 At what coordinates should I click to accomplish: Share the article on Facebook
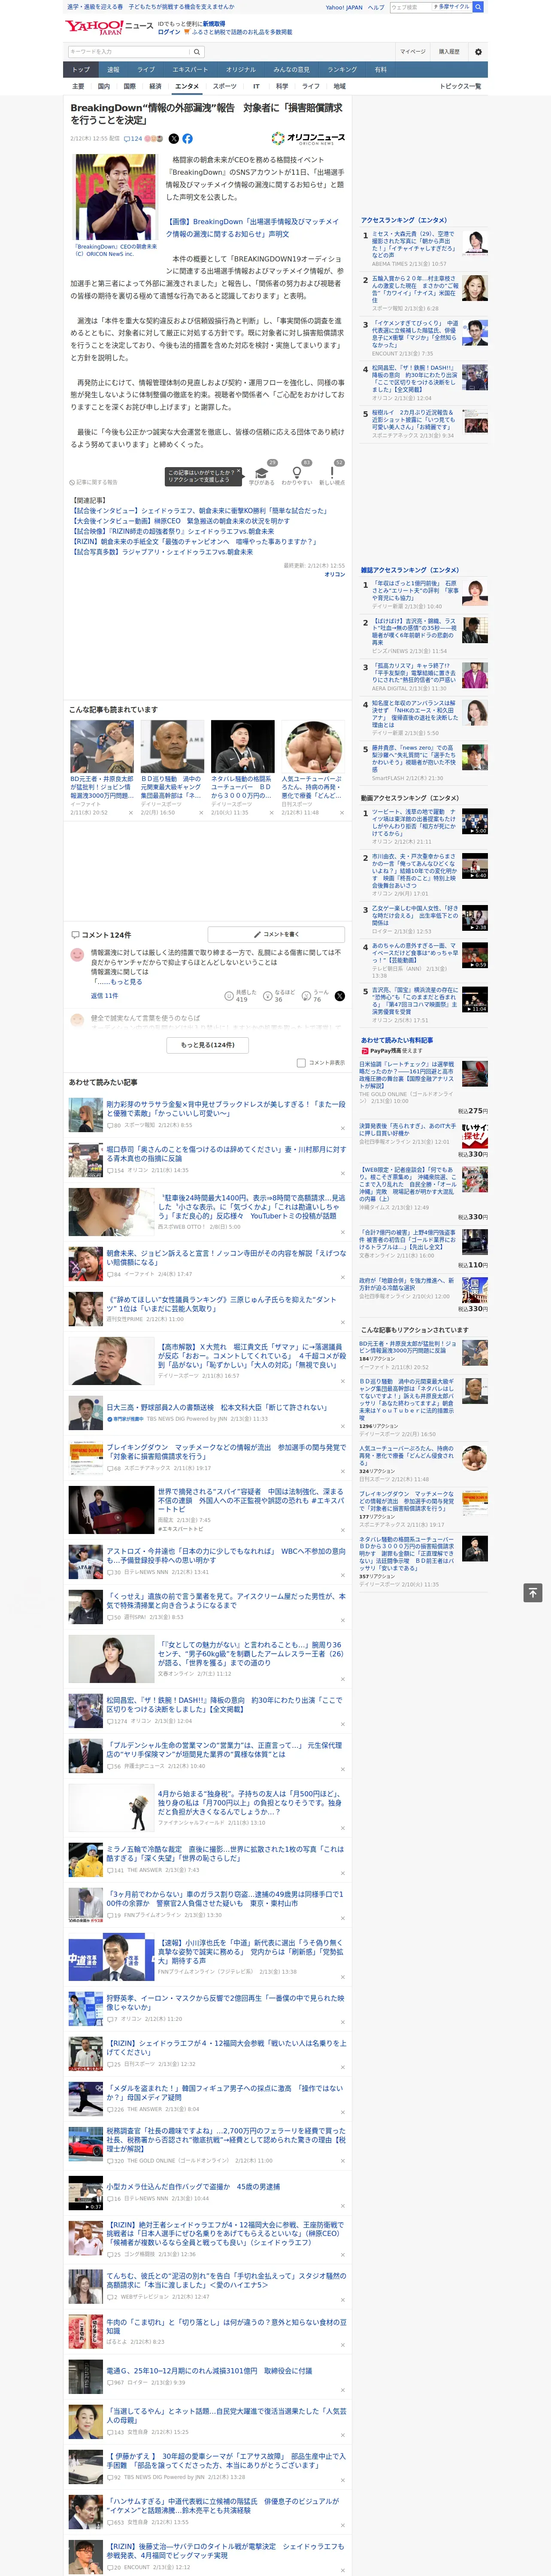187,139
